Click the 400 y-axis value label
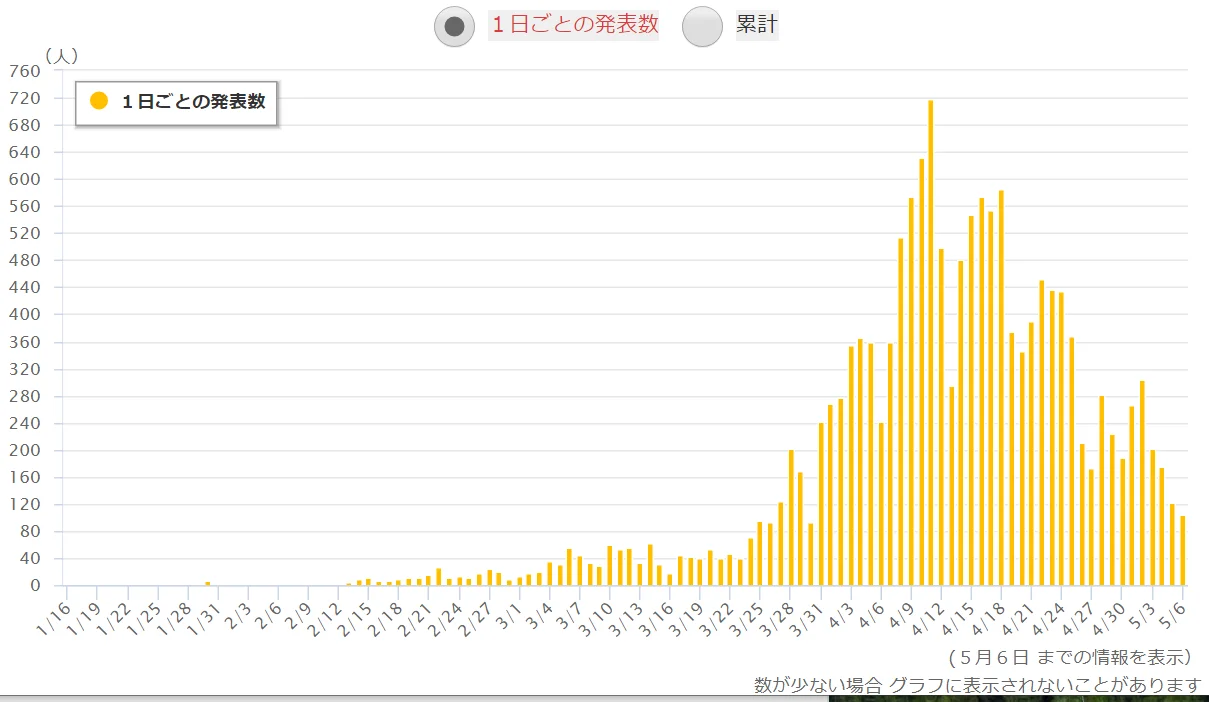The width and height of the screenshot is (1209, 702). (x=23, y=314)
